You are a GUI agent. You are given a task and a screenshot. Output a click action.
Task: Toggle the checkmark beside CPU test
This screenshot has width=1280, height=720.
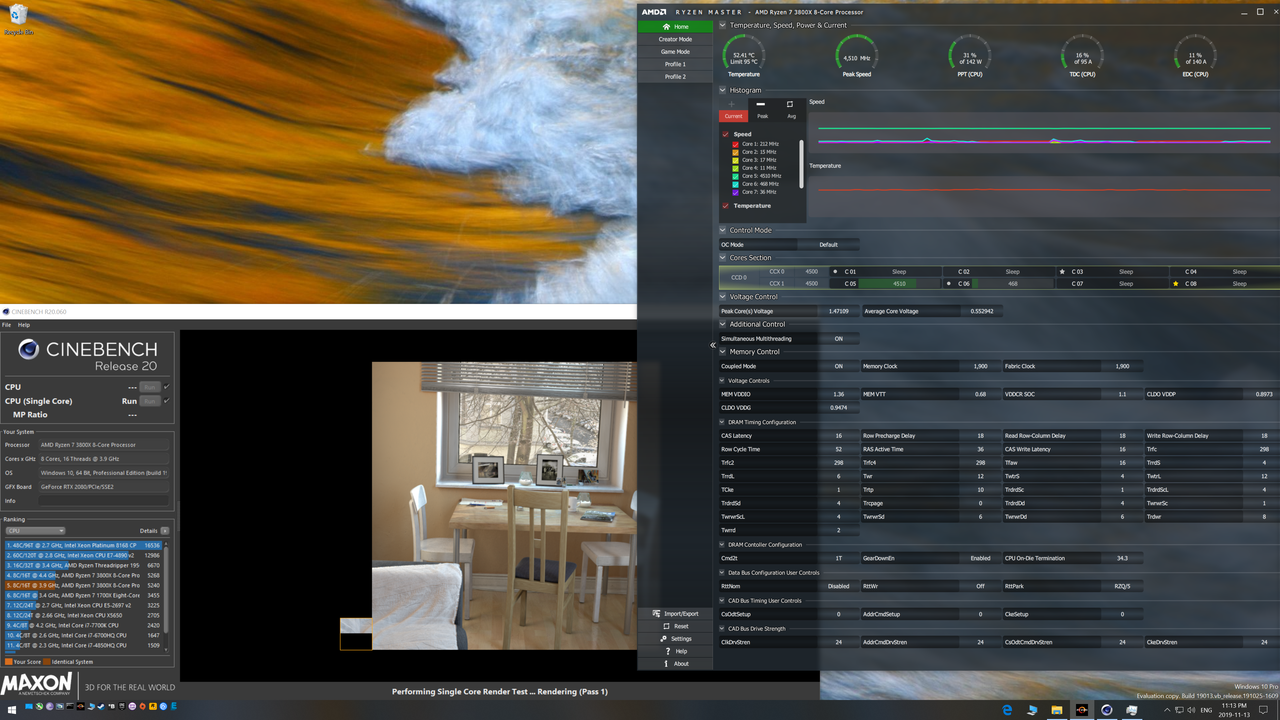pos(166,387)
